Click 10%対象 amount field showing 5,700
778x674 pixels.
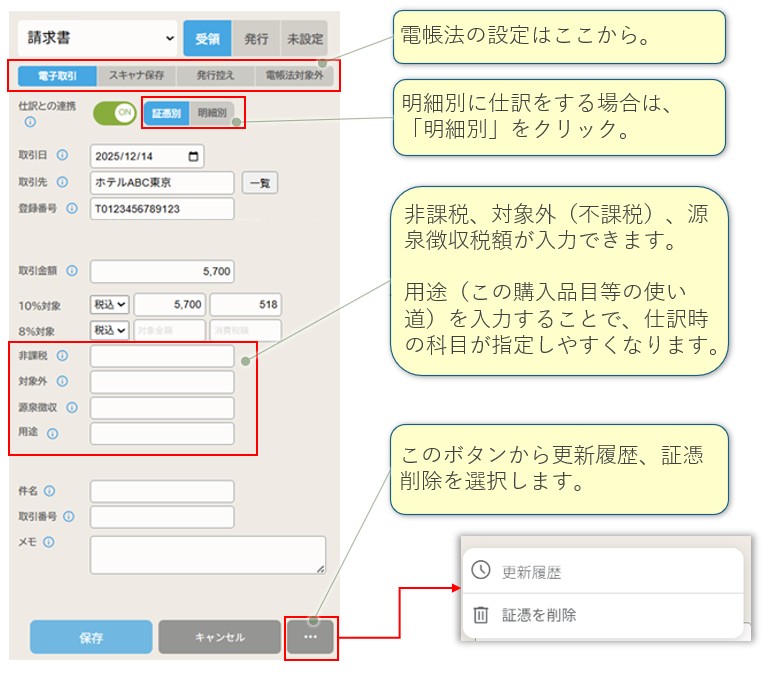pyautogui.click(x=169, y=304)
